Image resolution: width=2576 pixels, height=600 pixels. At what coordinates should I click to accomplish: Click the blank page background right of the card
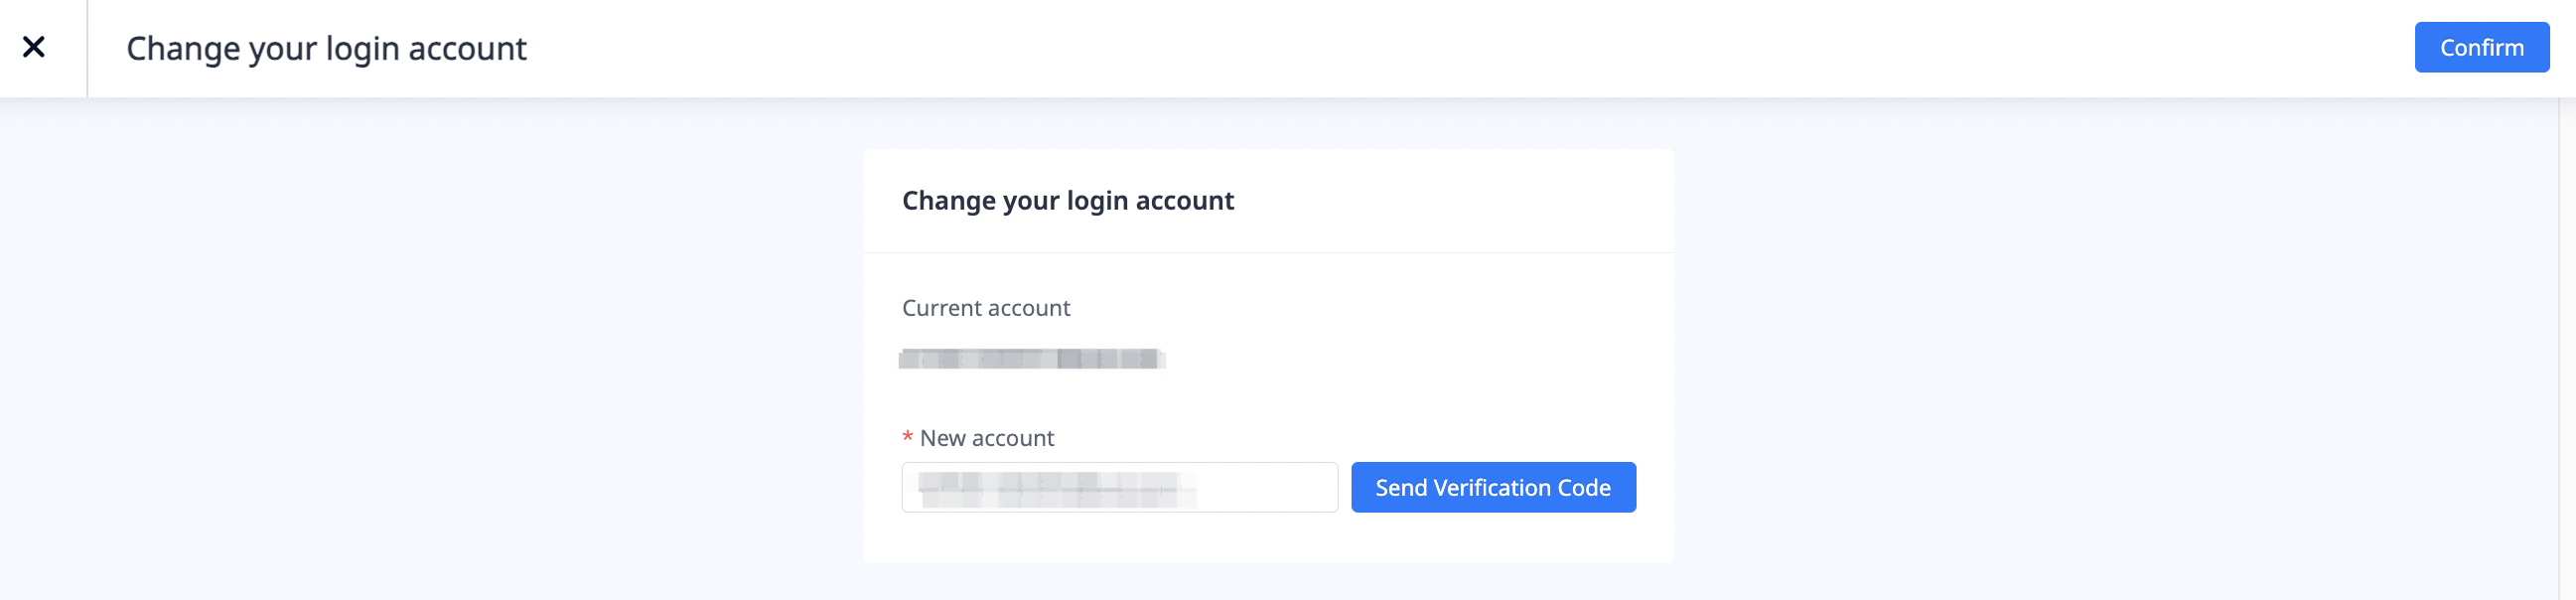click(2100, 350)
